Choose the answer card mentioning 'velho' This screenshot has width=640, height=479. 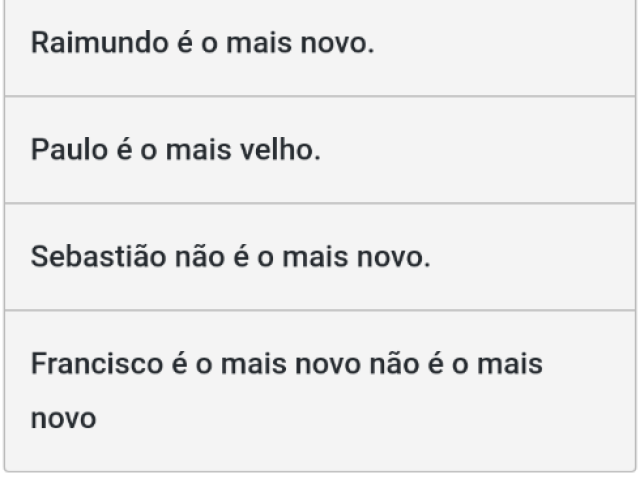(320, 150)
